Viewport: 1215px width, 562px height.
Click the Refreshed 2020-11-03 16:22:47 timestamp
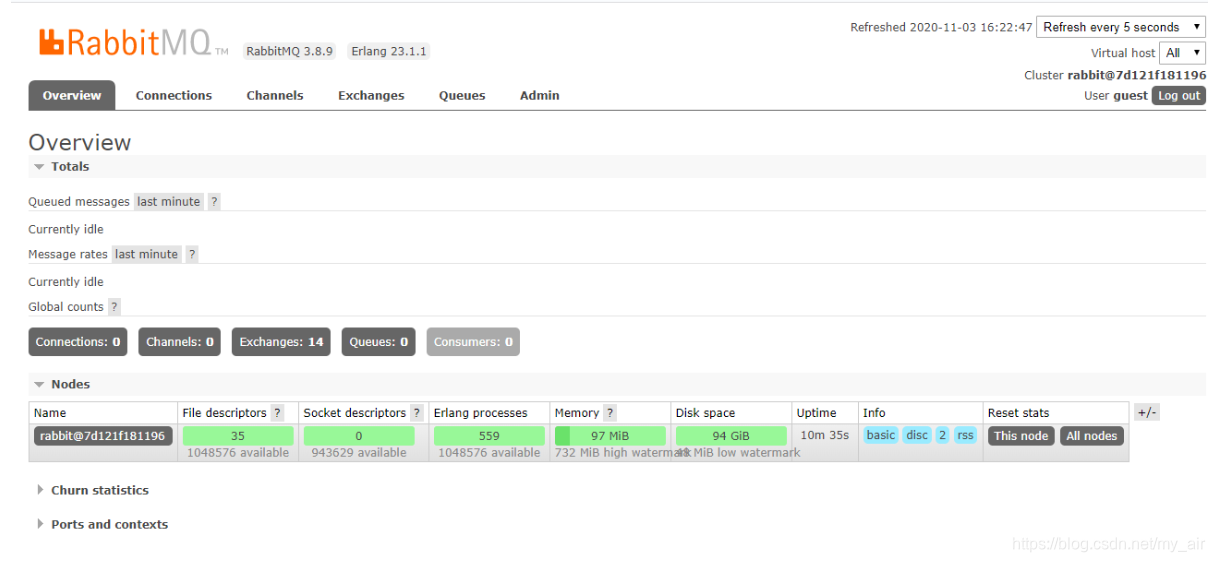pos(941,28)
